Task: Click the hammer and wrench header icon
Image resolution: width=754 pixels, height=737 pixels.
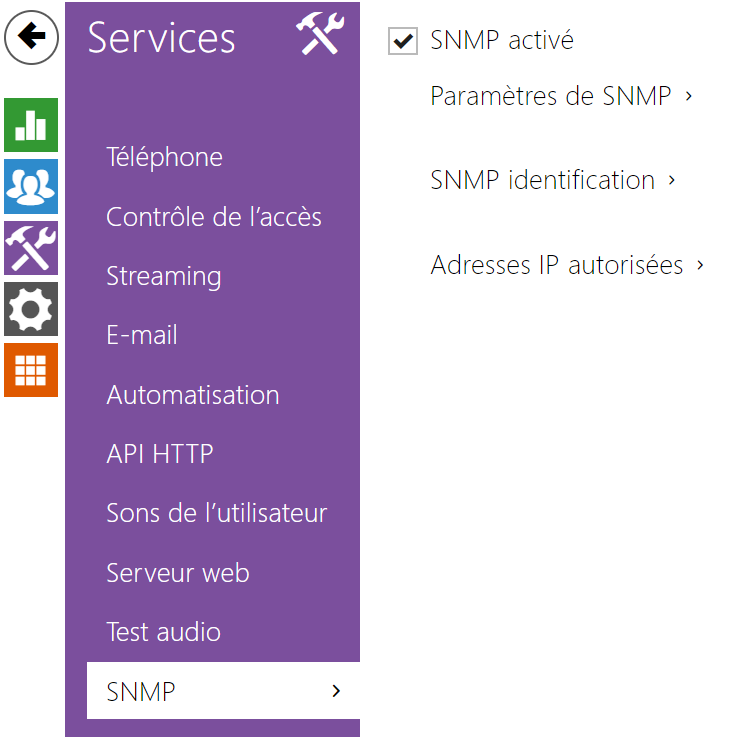Action: click(x=319, y=35)
